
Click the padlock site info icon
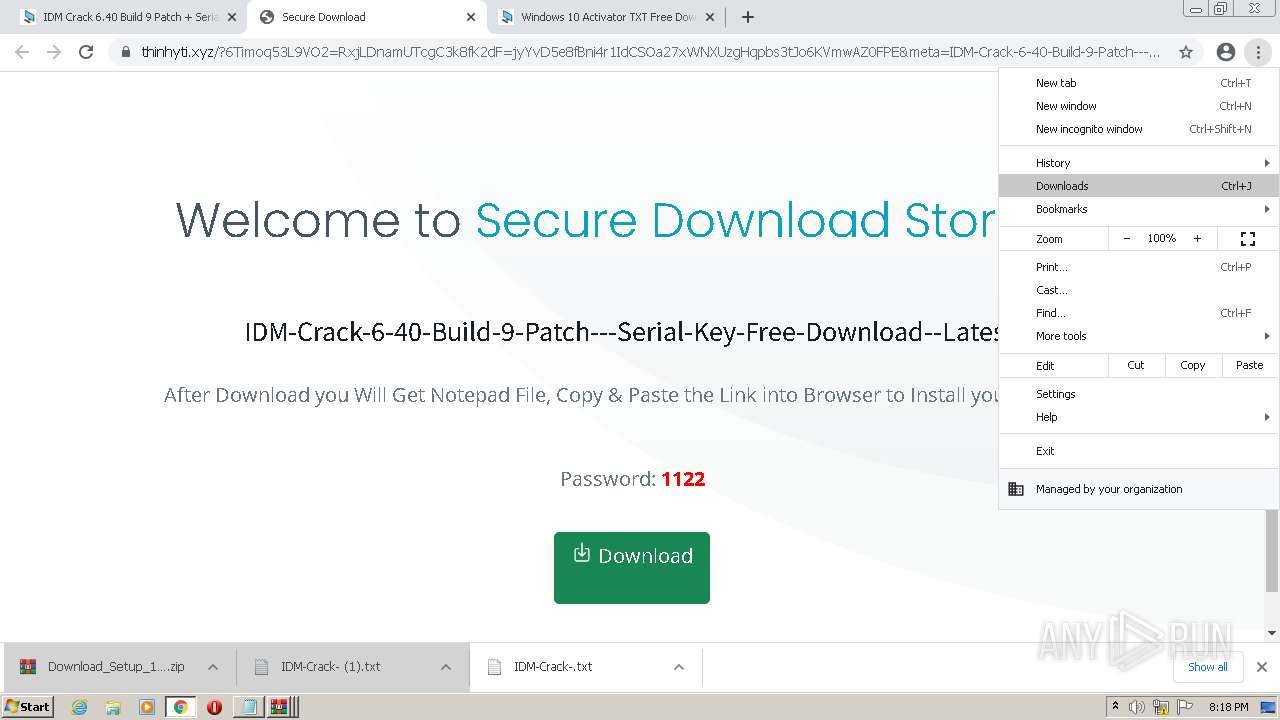click(126, 52)
